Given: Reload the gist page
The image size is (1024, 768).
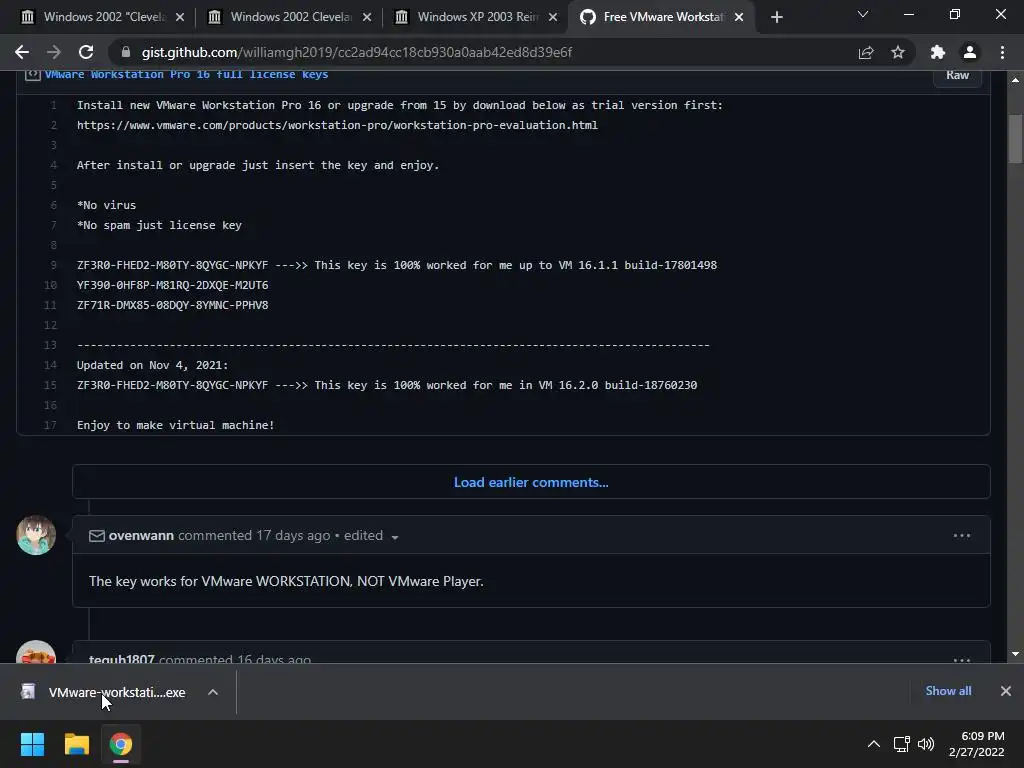Looking at the screenshot, I should tap(86, 52).
